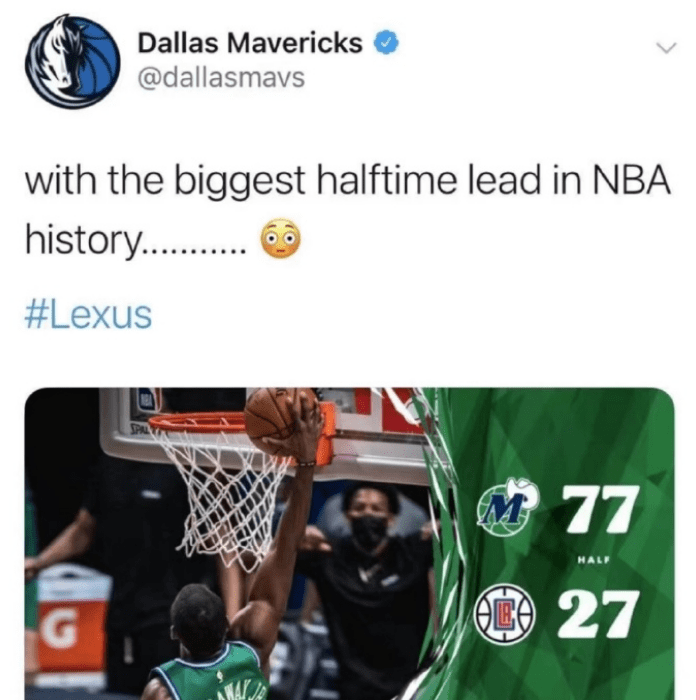Click the tweet text about halftime lead
Screen dimensions: 696x700
point(348,210)
